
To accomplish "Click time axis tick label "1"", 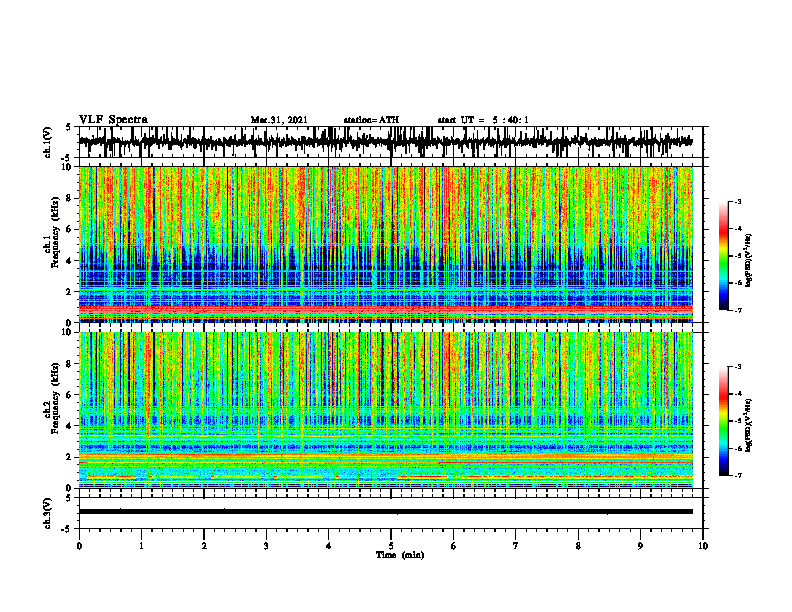I will [x=141, y=546].
